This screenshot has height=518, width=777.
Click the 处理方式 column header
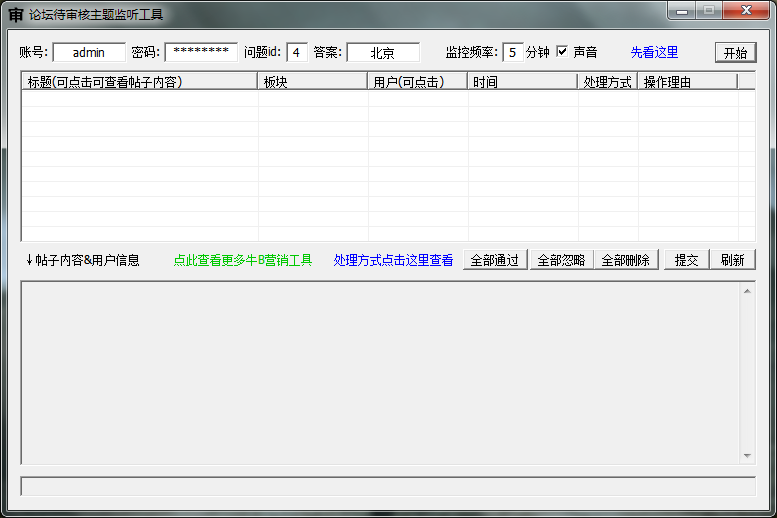pos(608,82)
